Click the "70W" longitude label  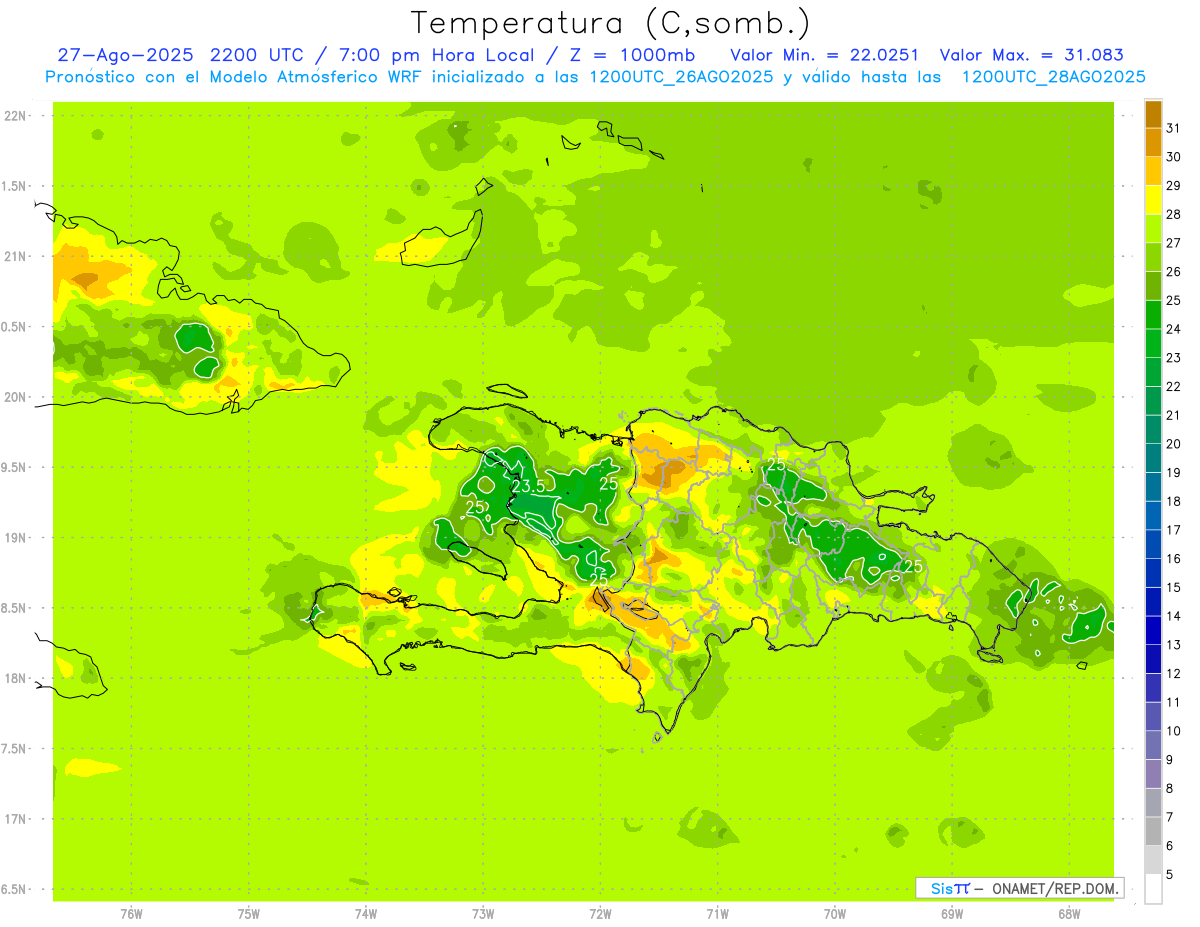point(835,913)
